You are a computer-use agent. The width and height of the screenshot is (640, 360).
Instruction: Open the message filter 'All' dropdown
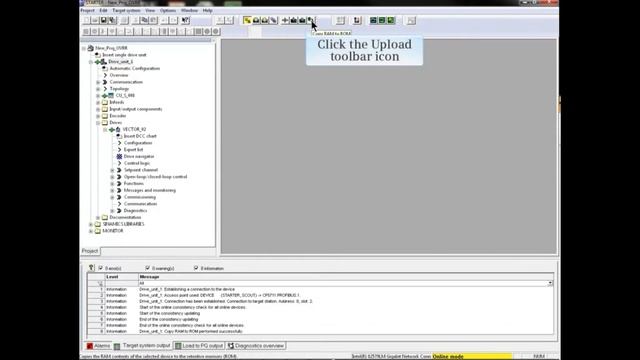click(550, 283)
